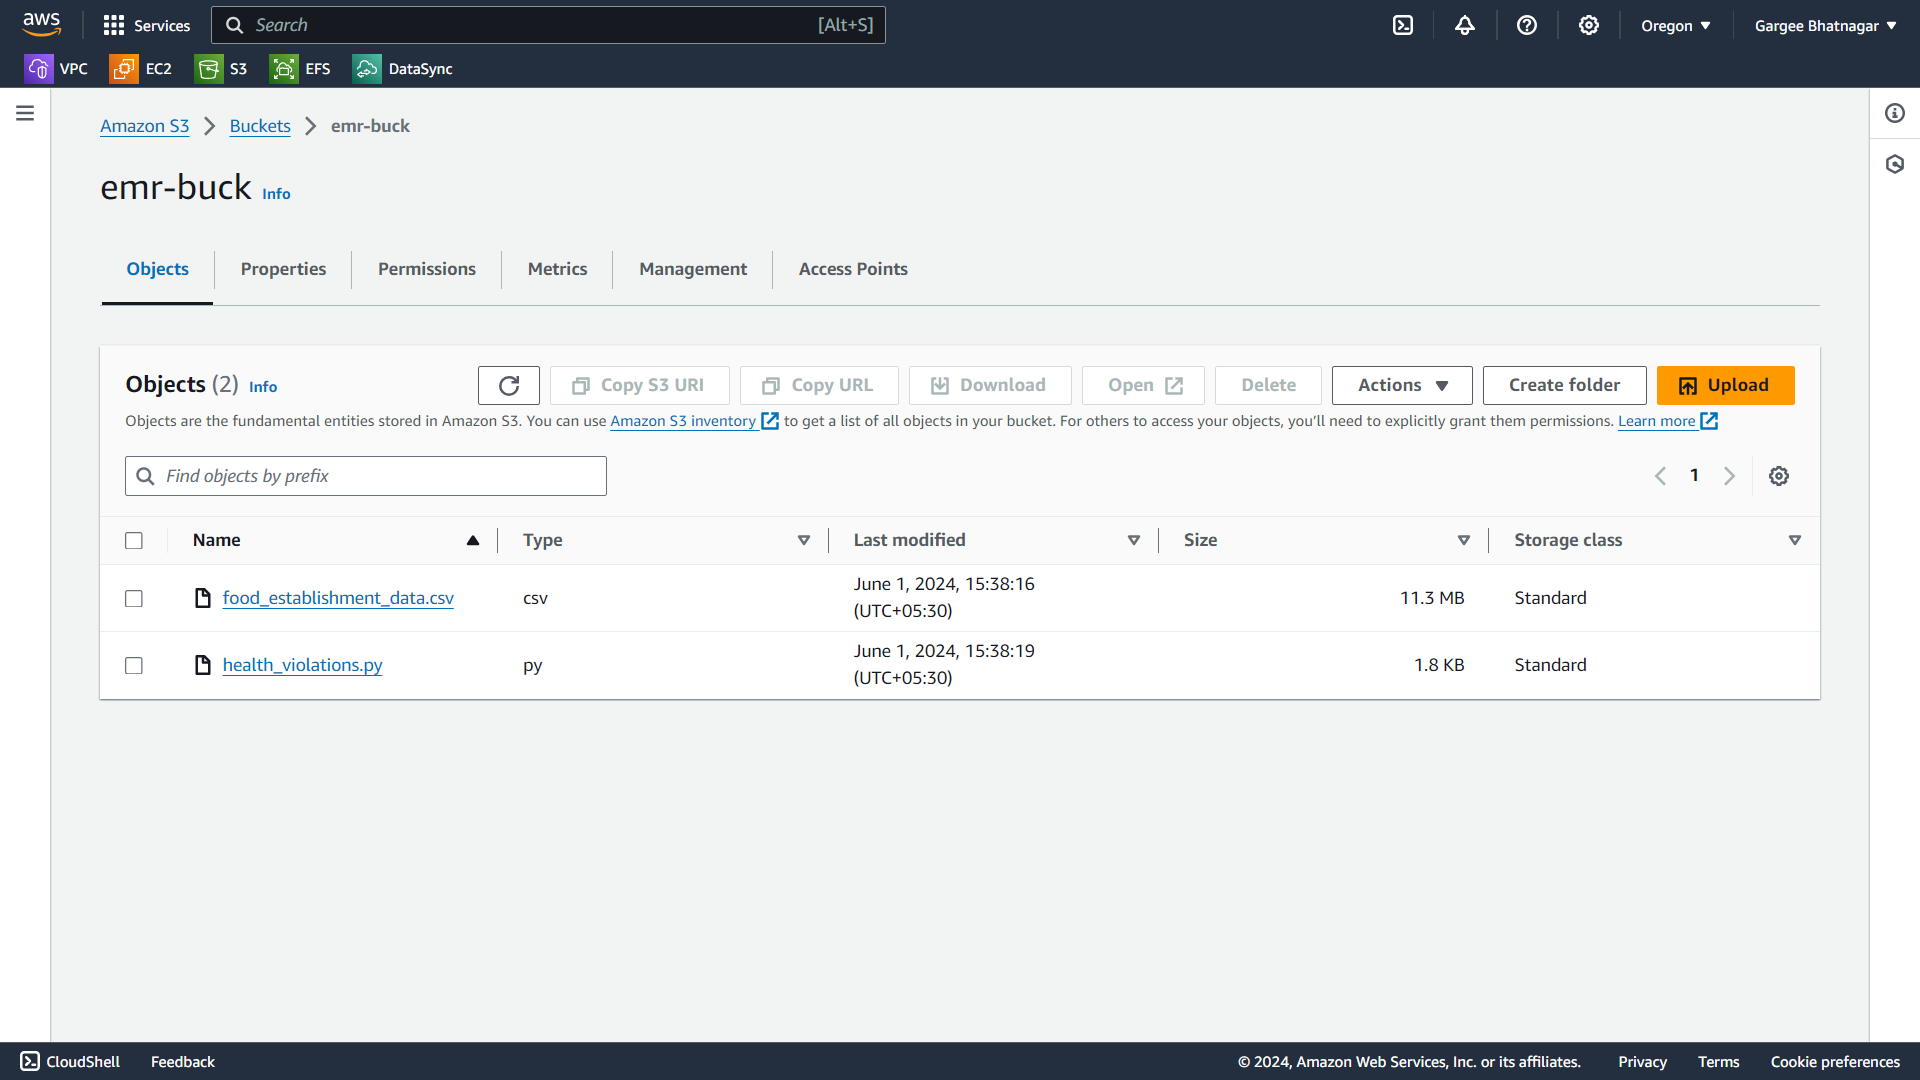Select the food_establishment_data.csv checkbox

[x=134, y=598]
